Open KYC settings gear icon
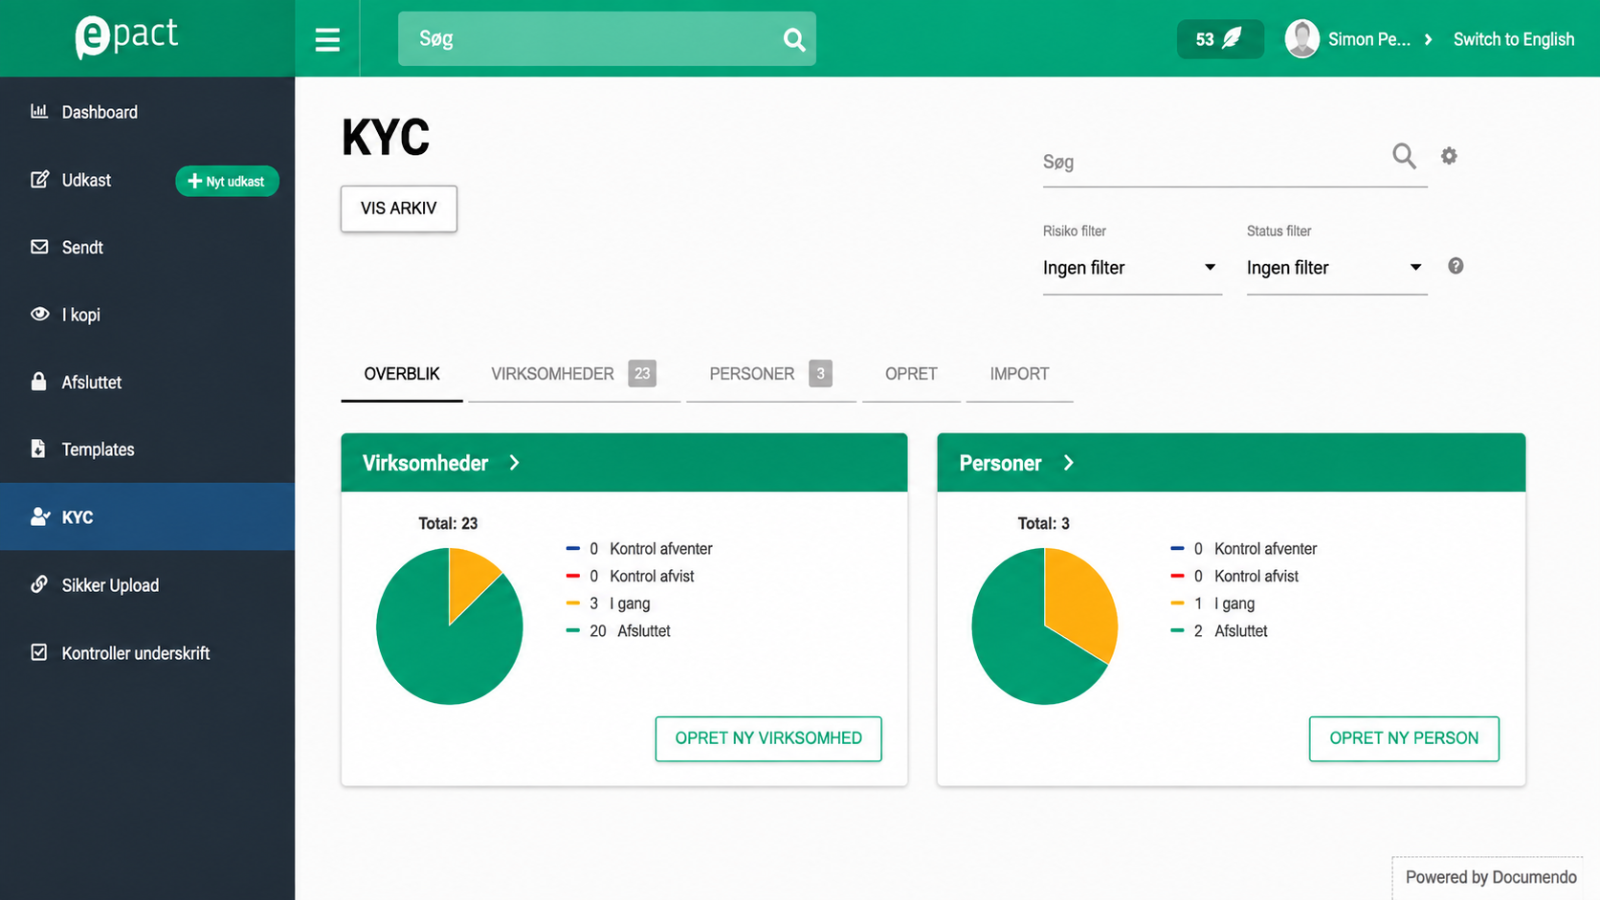 pyautogui.click(x=1449, y=156)
